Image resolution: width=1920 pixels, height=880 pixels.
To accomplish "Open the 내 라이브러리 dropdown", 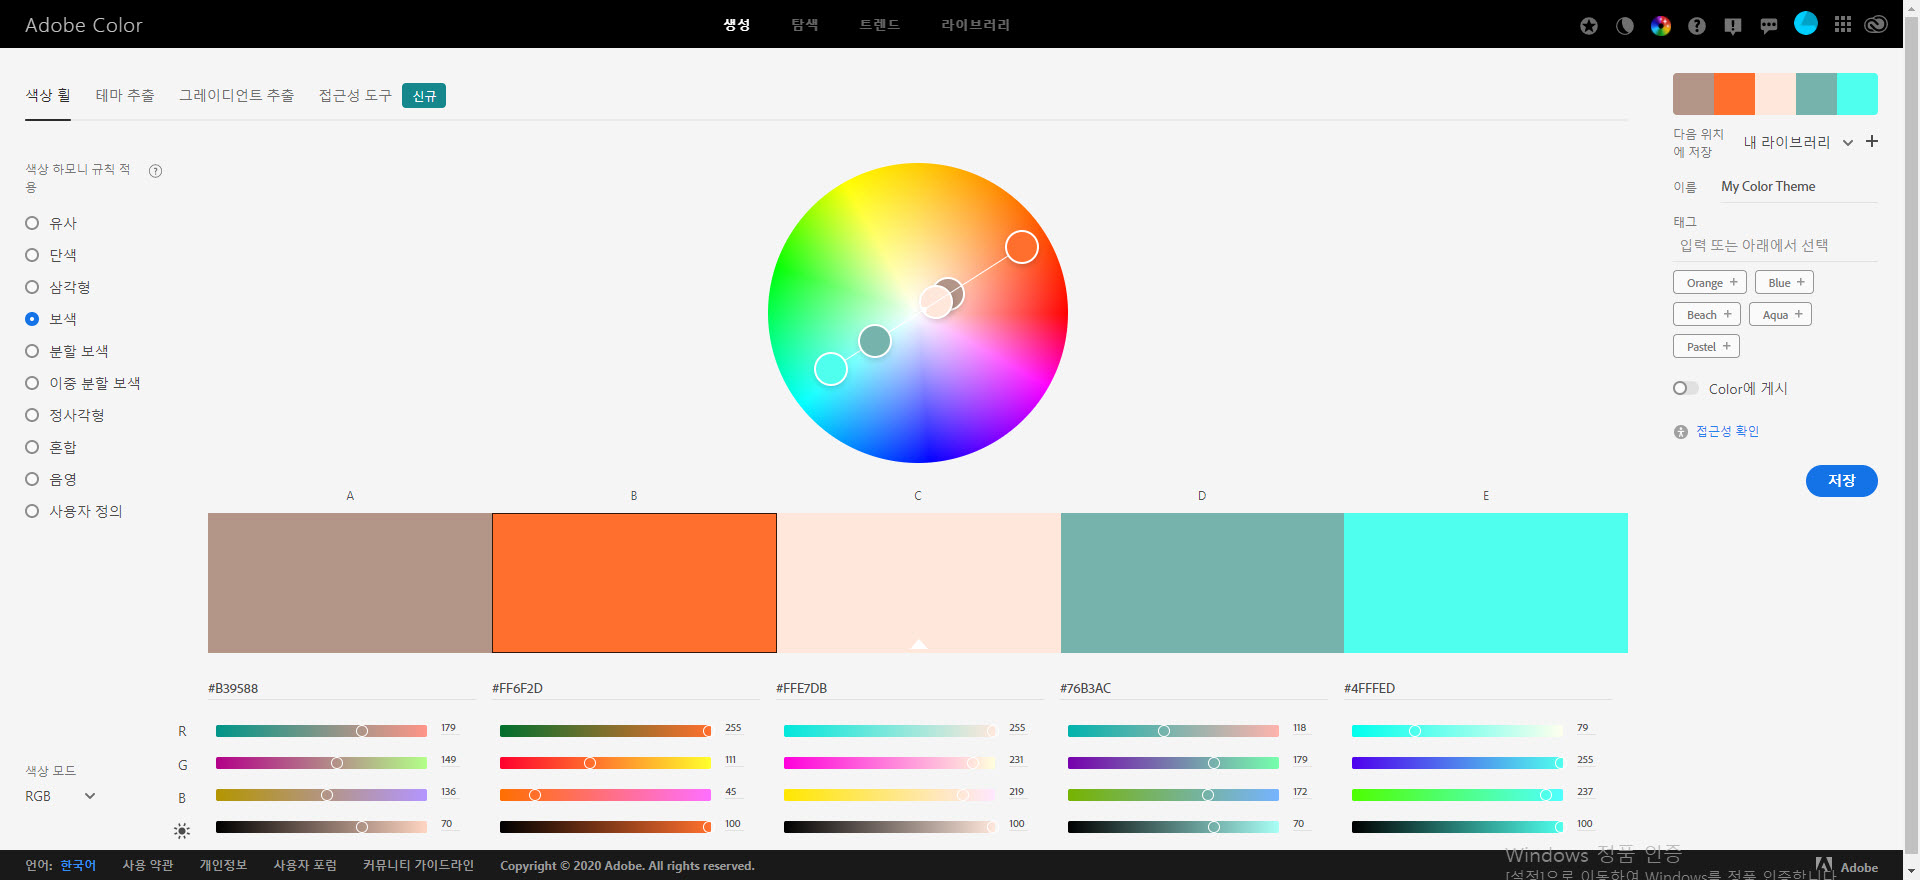I will point(1798,142).
